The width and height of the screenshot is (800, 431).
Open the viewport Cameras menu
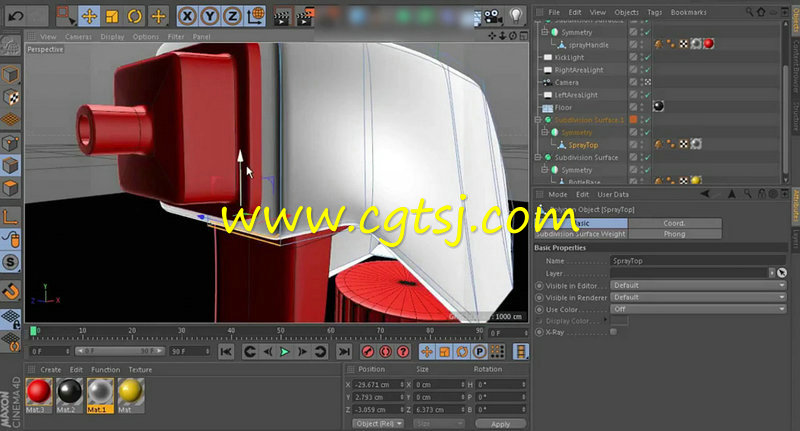click(78, 37)
